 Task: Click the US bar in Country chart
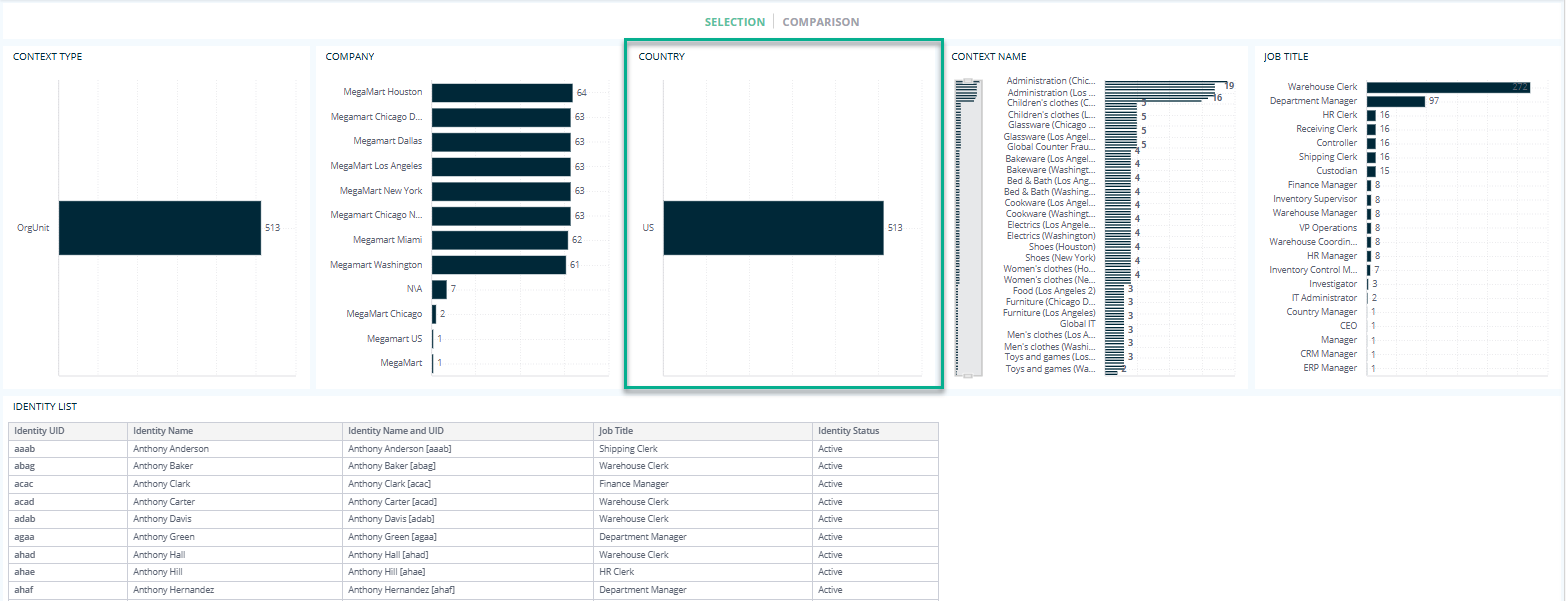point(773,228)
